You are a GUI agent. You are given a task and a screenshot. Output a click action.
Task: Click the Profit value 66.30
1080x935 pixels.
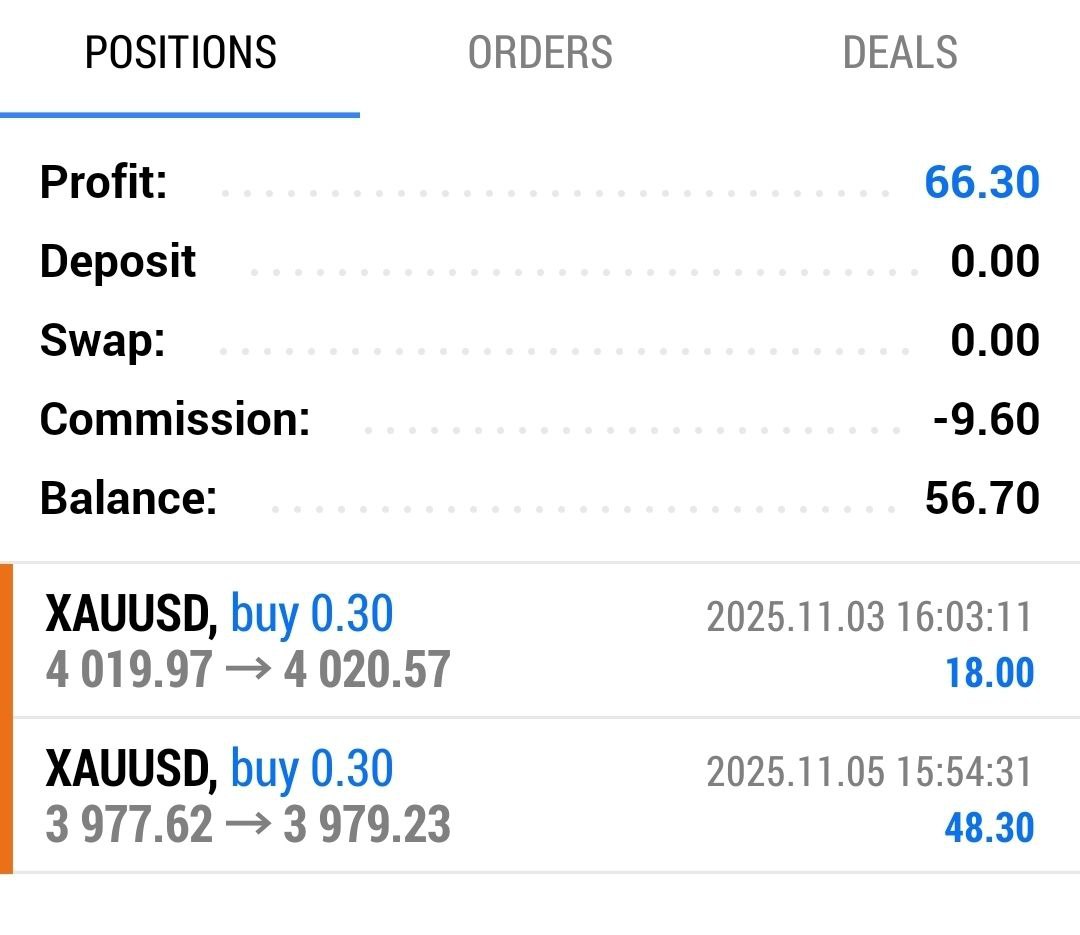(x=981, y=183)
